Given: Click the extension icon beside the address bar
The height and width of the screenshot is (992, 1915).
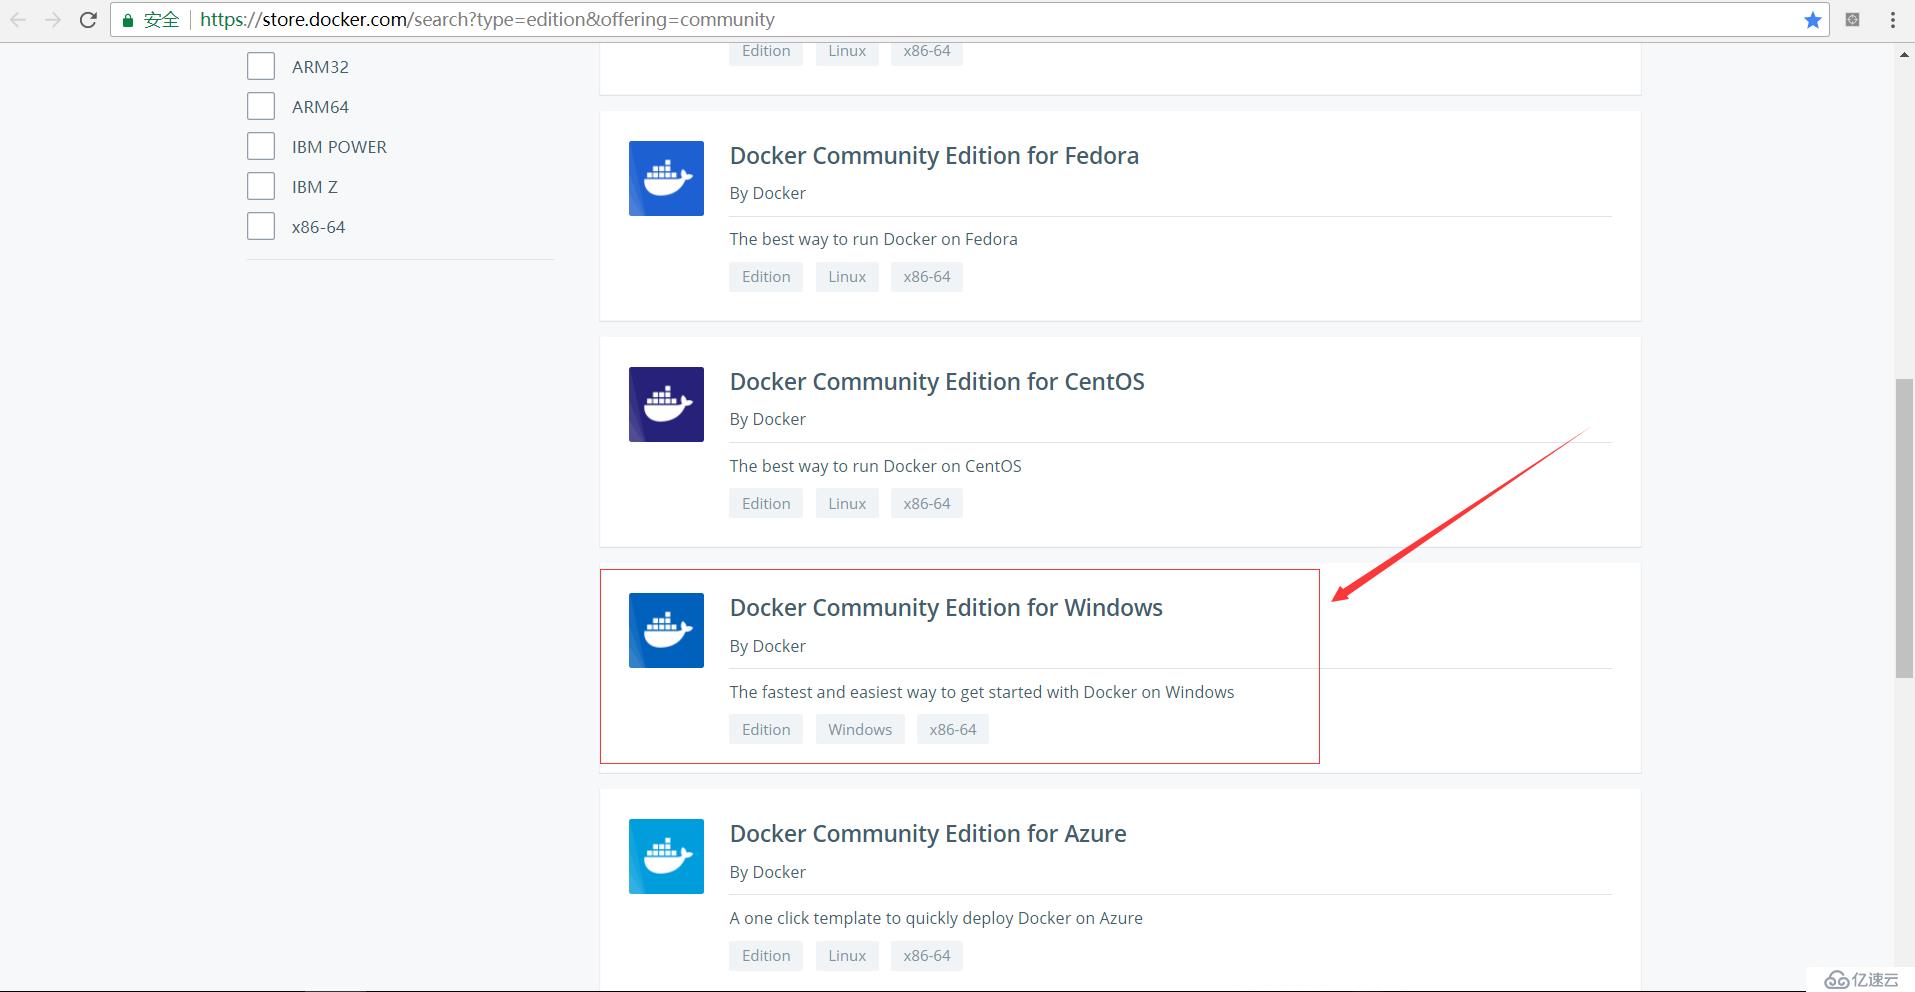Looking at the screenshot, I should pyautogui.click(x=1852, y=20).
